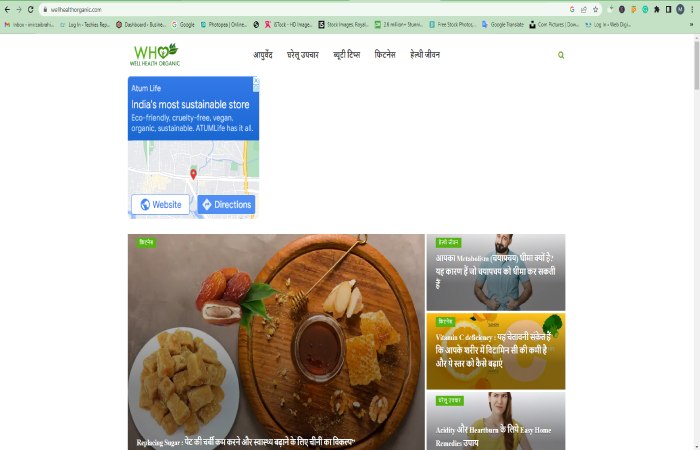
Task: Close the Atum Life ad
Action: coord(256,80)
